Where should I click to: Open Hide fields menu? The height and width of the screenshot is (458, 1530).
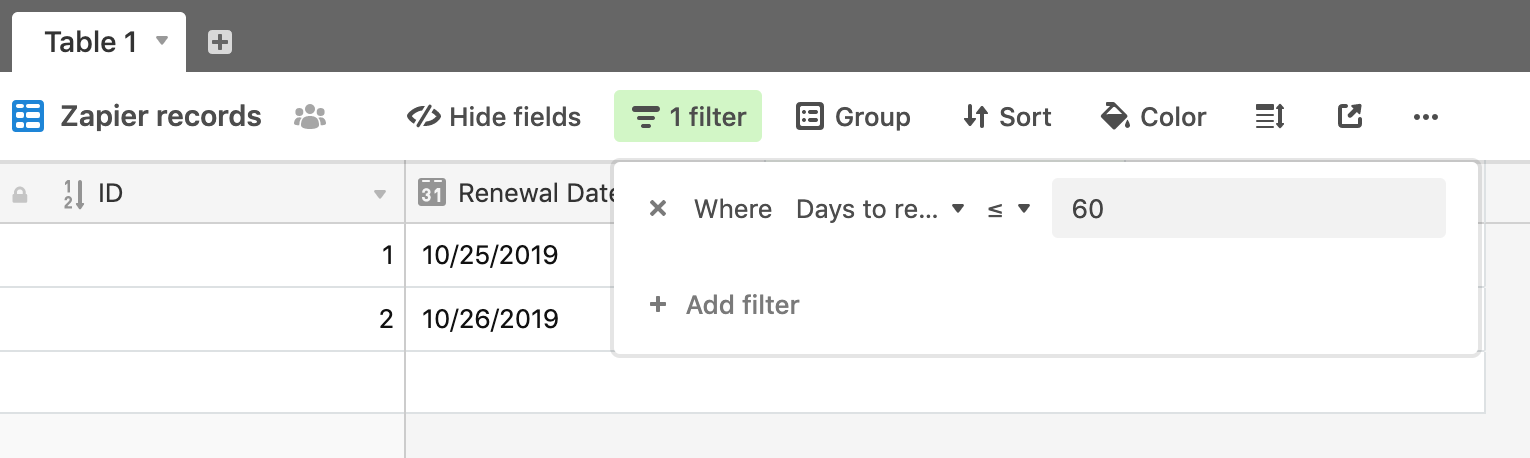[494, 117]
